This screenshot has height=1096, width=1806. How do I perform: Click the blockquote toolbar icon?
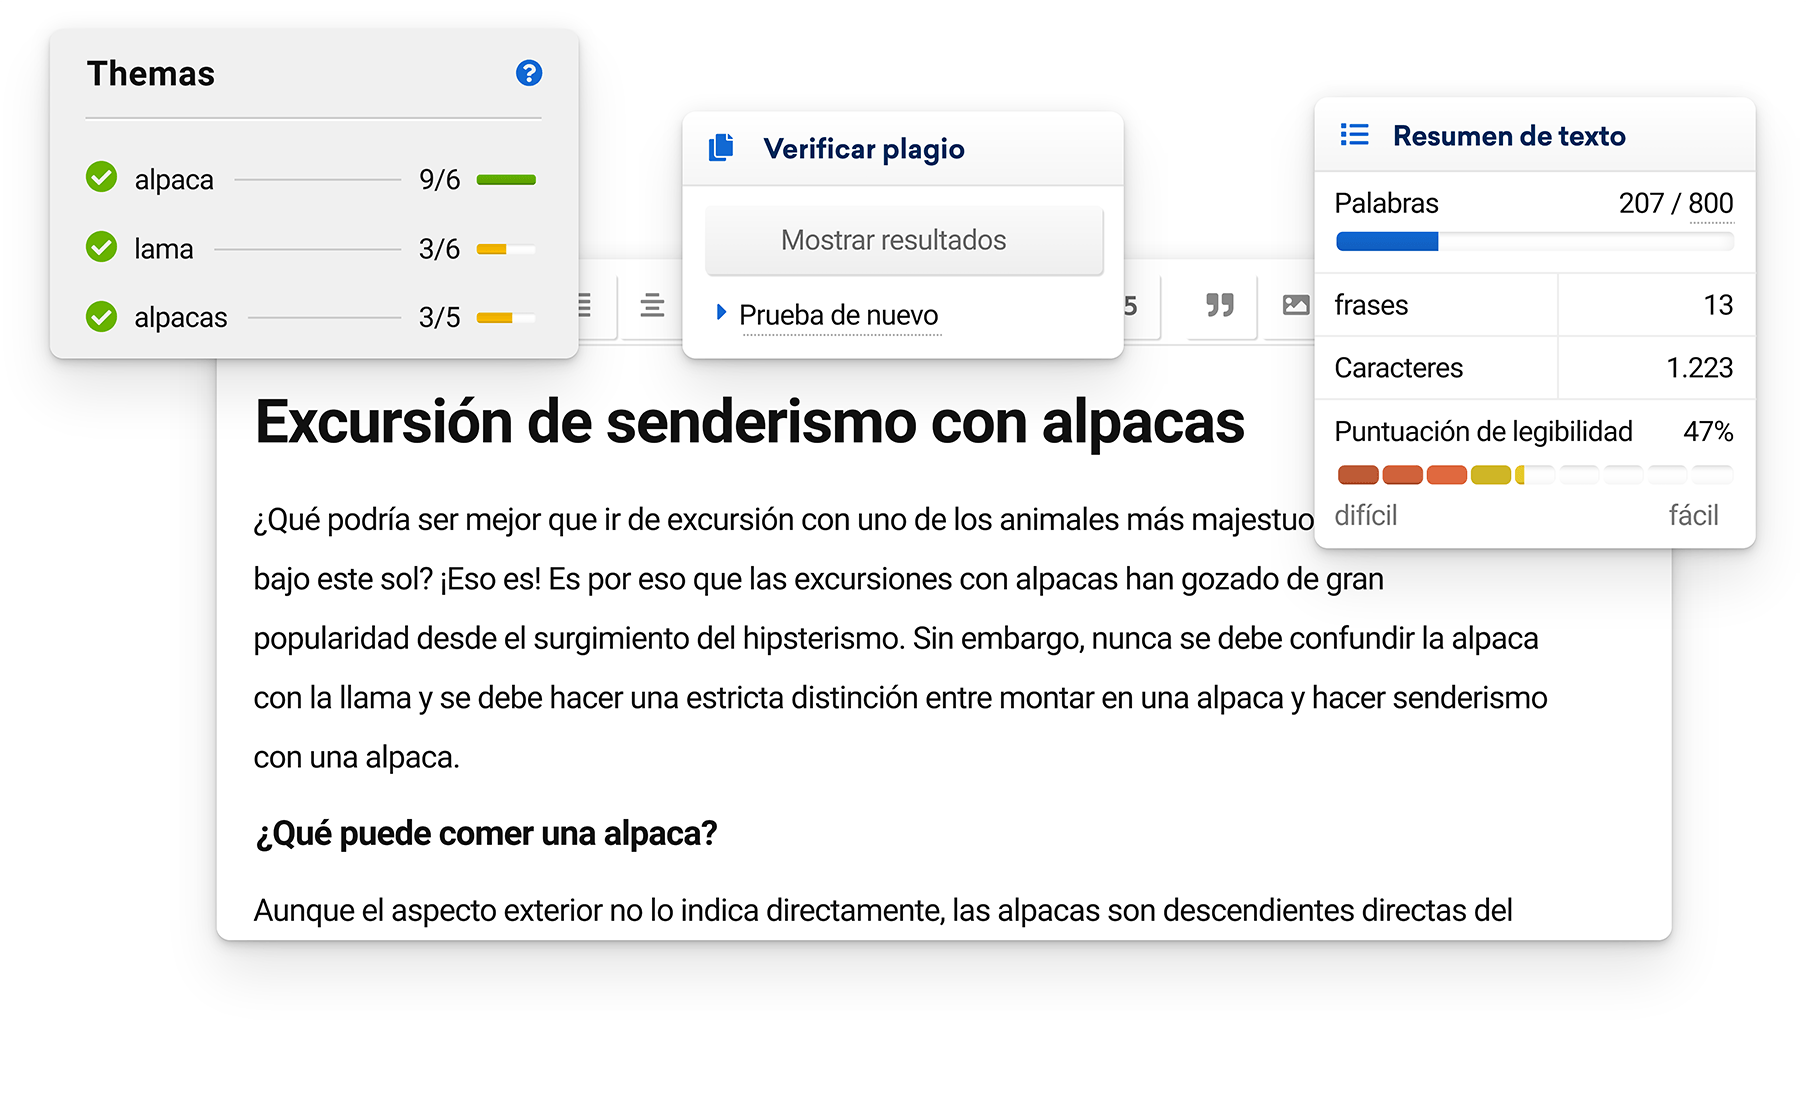coord(1219,305)
